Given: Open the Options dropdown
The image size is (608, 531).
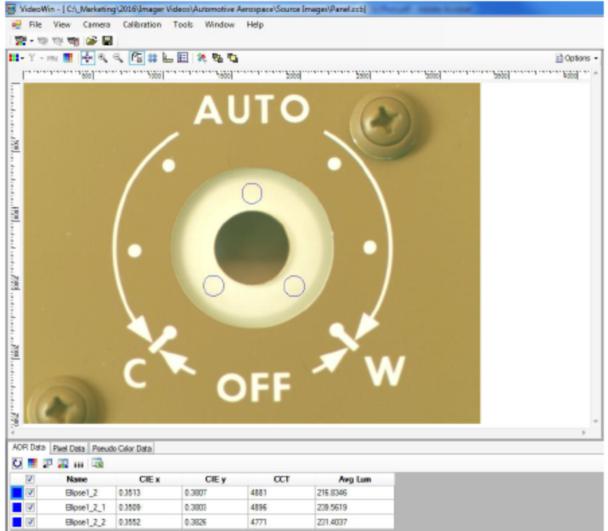Looking at the screenshot, I should coord(577,58).
